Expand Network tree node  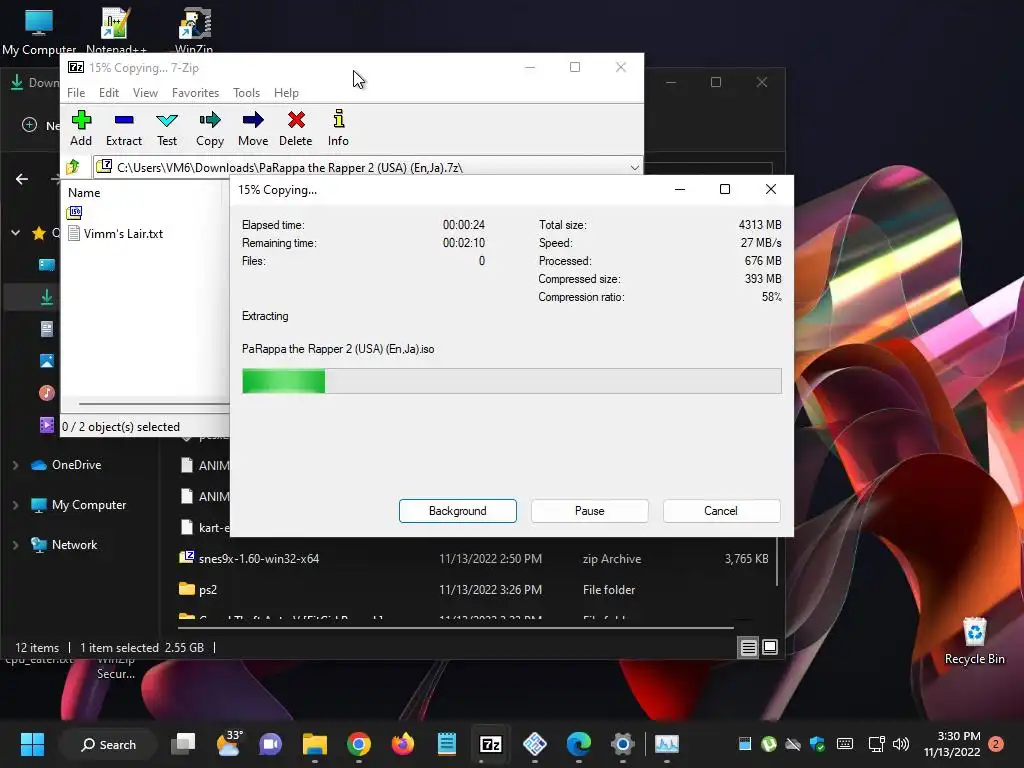tap(16, 545)
